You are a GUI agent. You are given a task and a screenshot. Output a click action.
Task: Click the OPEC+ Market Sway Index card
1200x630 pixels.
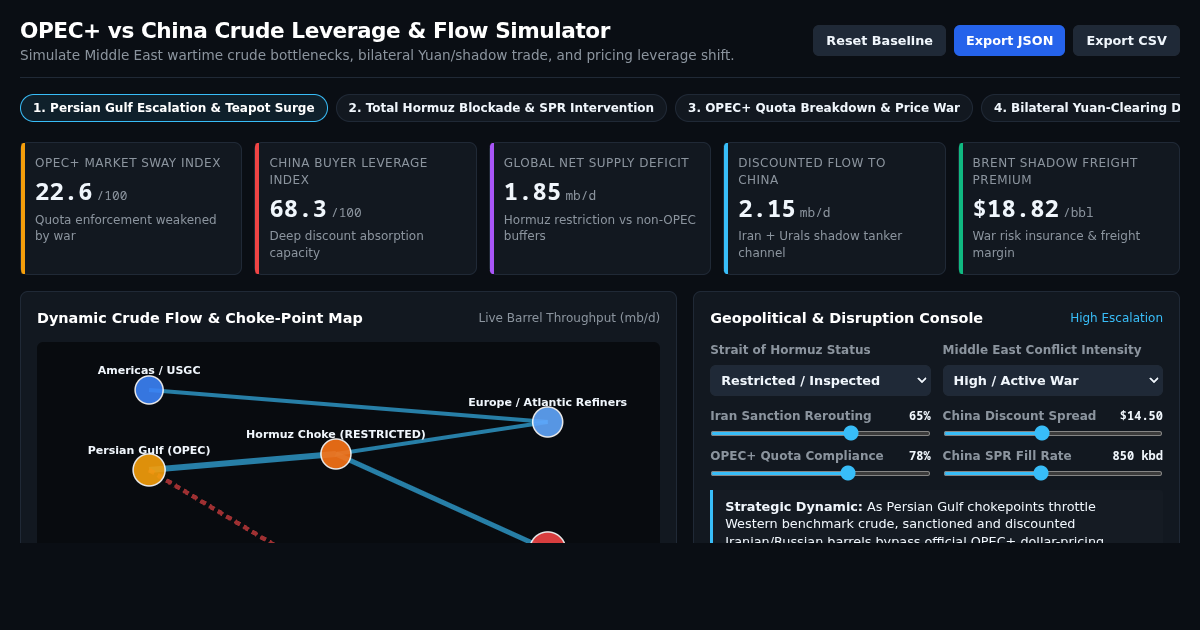[131, 208]
